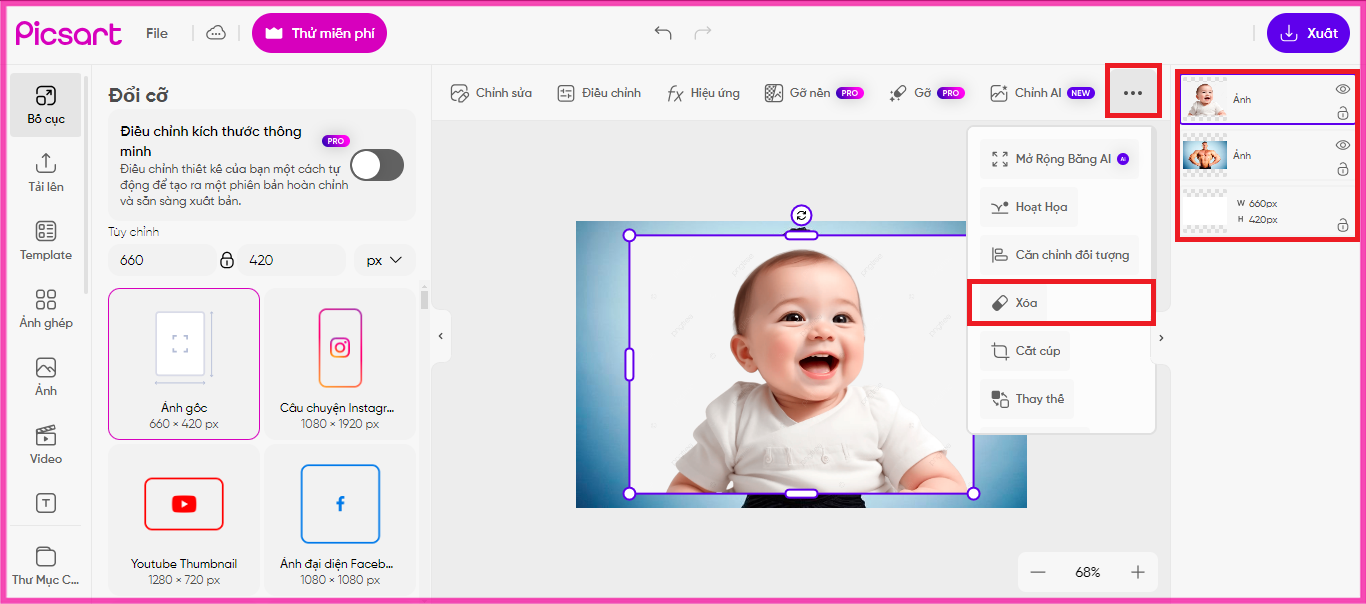Lock the background canvas layer

coord(1343,226)
